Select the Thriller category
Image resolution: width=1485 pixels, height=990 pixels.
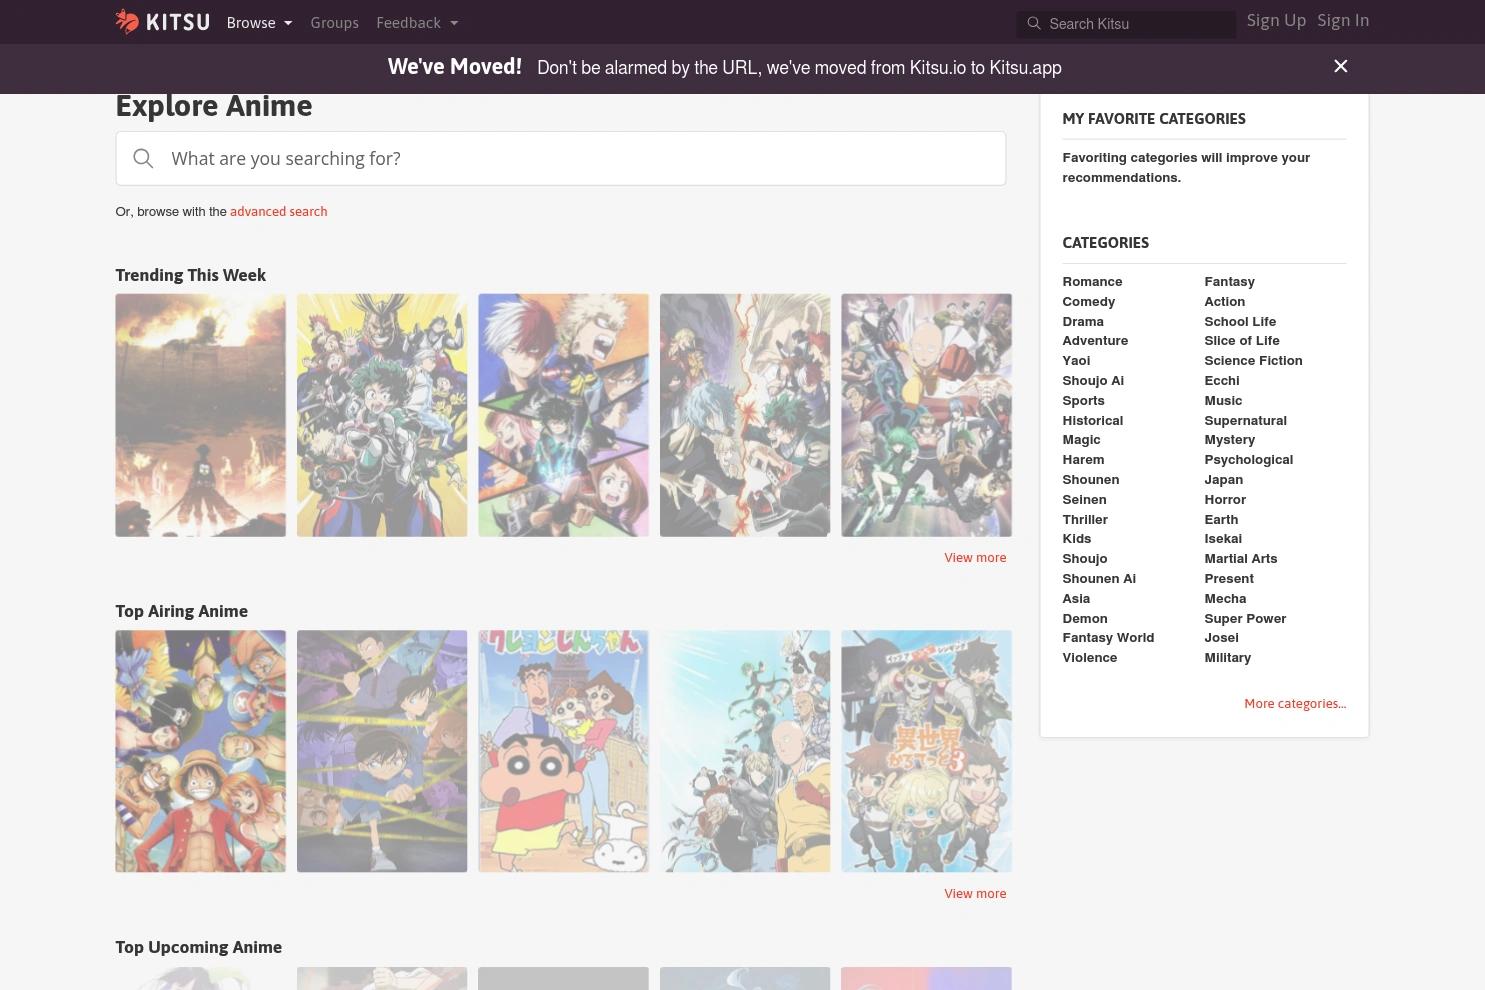point(1085,519)
